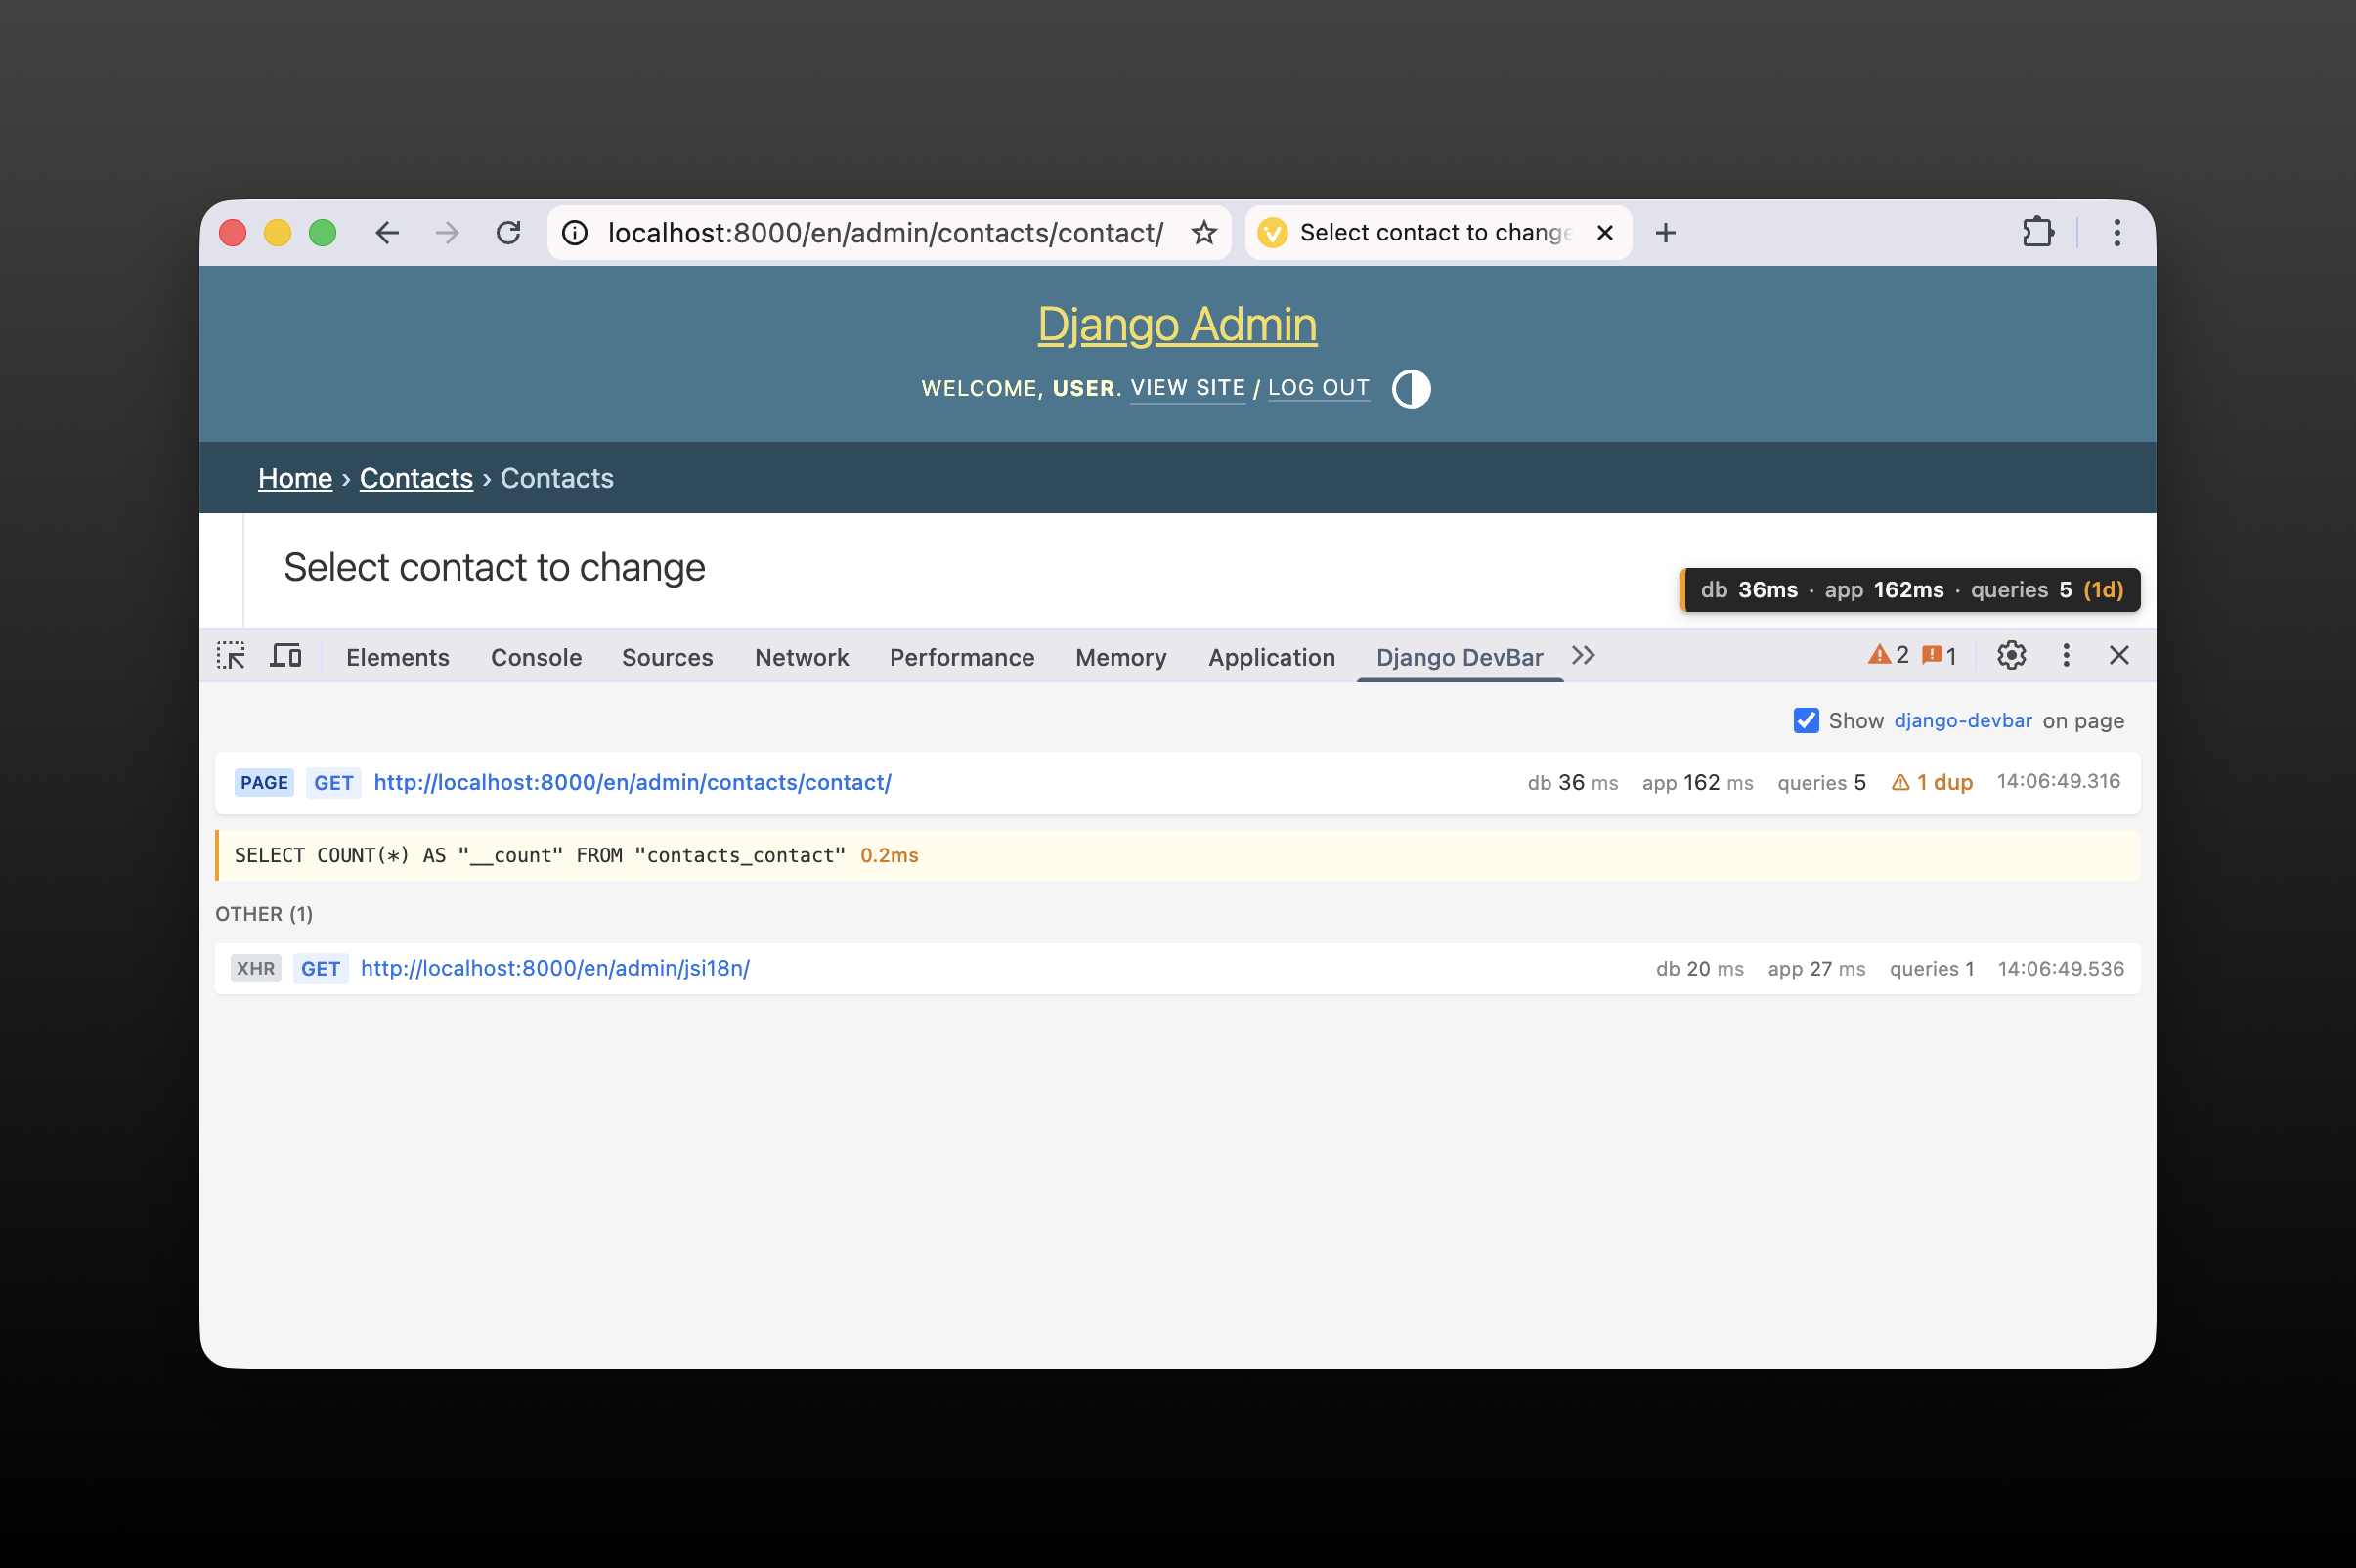
Task: Toggle the Django admin light/dark theme
Action: (x=1410, y=389)
